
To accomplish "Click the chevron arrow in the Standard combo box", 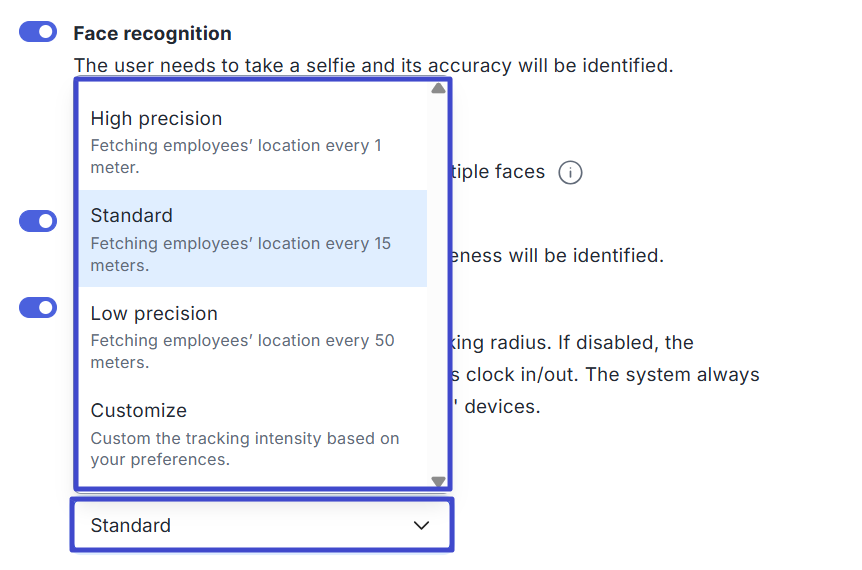I will click(x=421, y=525).
